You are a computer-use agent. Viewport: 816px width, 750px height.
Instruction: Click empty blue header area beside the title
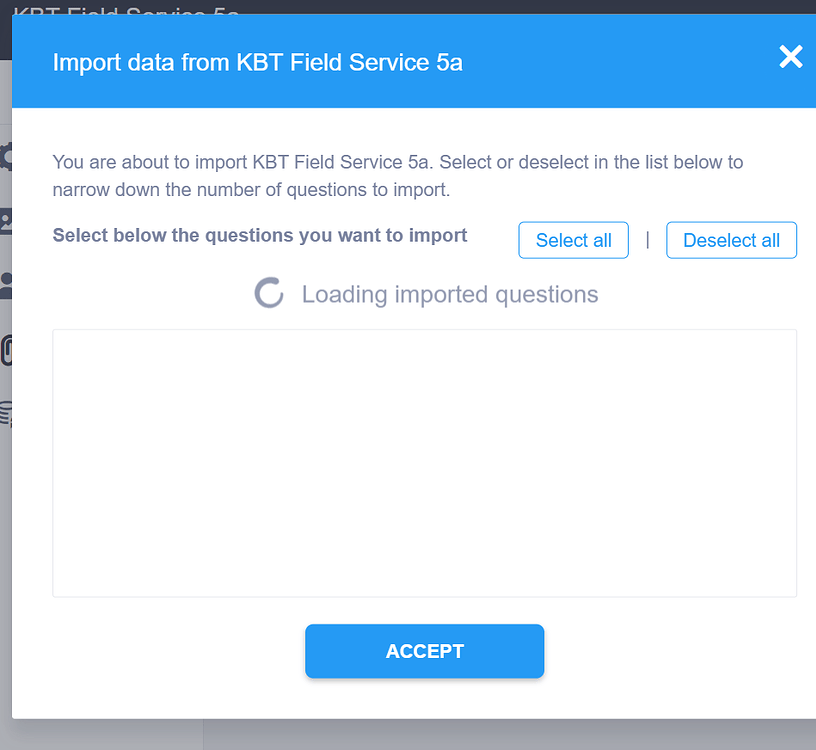click(x=620, y=63)
